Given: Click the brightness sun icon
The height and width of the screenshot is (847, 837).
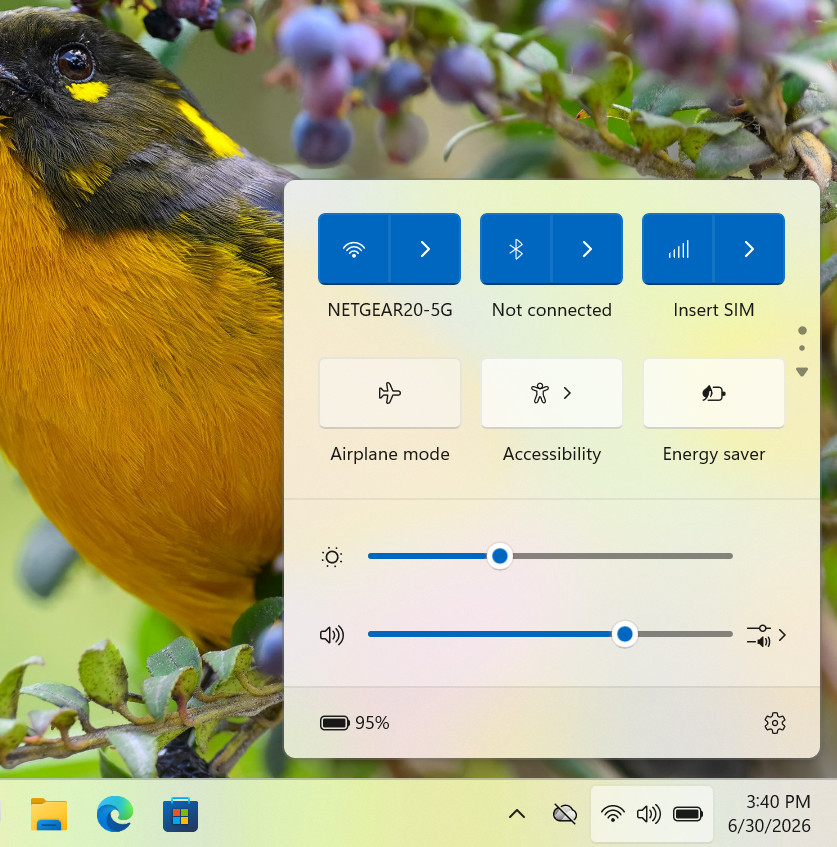Looking at the screenshot, I should tap(332, 557).
